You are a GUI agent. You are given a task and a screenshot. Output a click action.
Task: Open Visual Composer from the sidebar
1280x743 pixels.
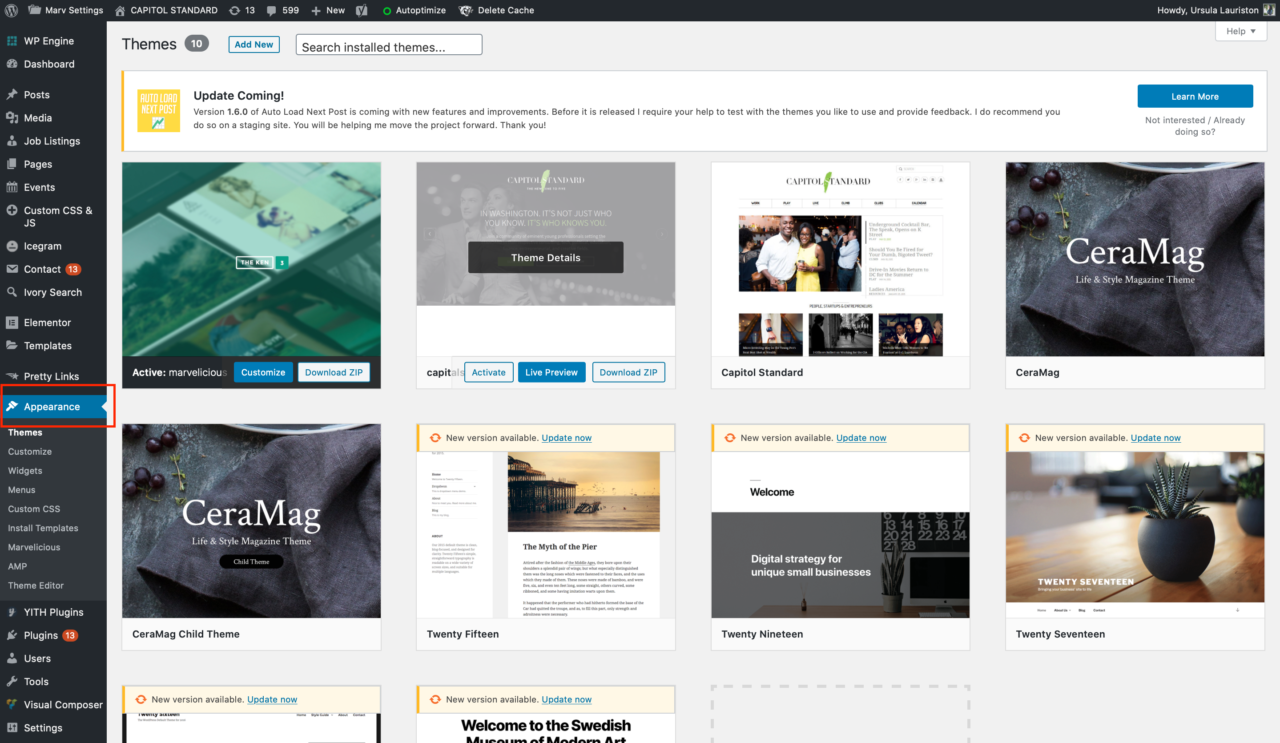tap(11, 704)
